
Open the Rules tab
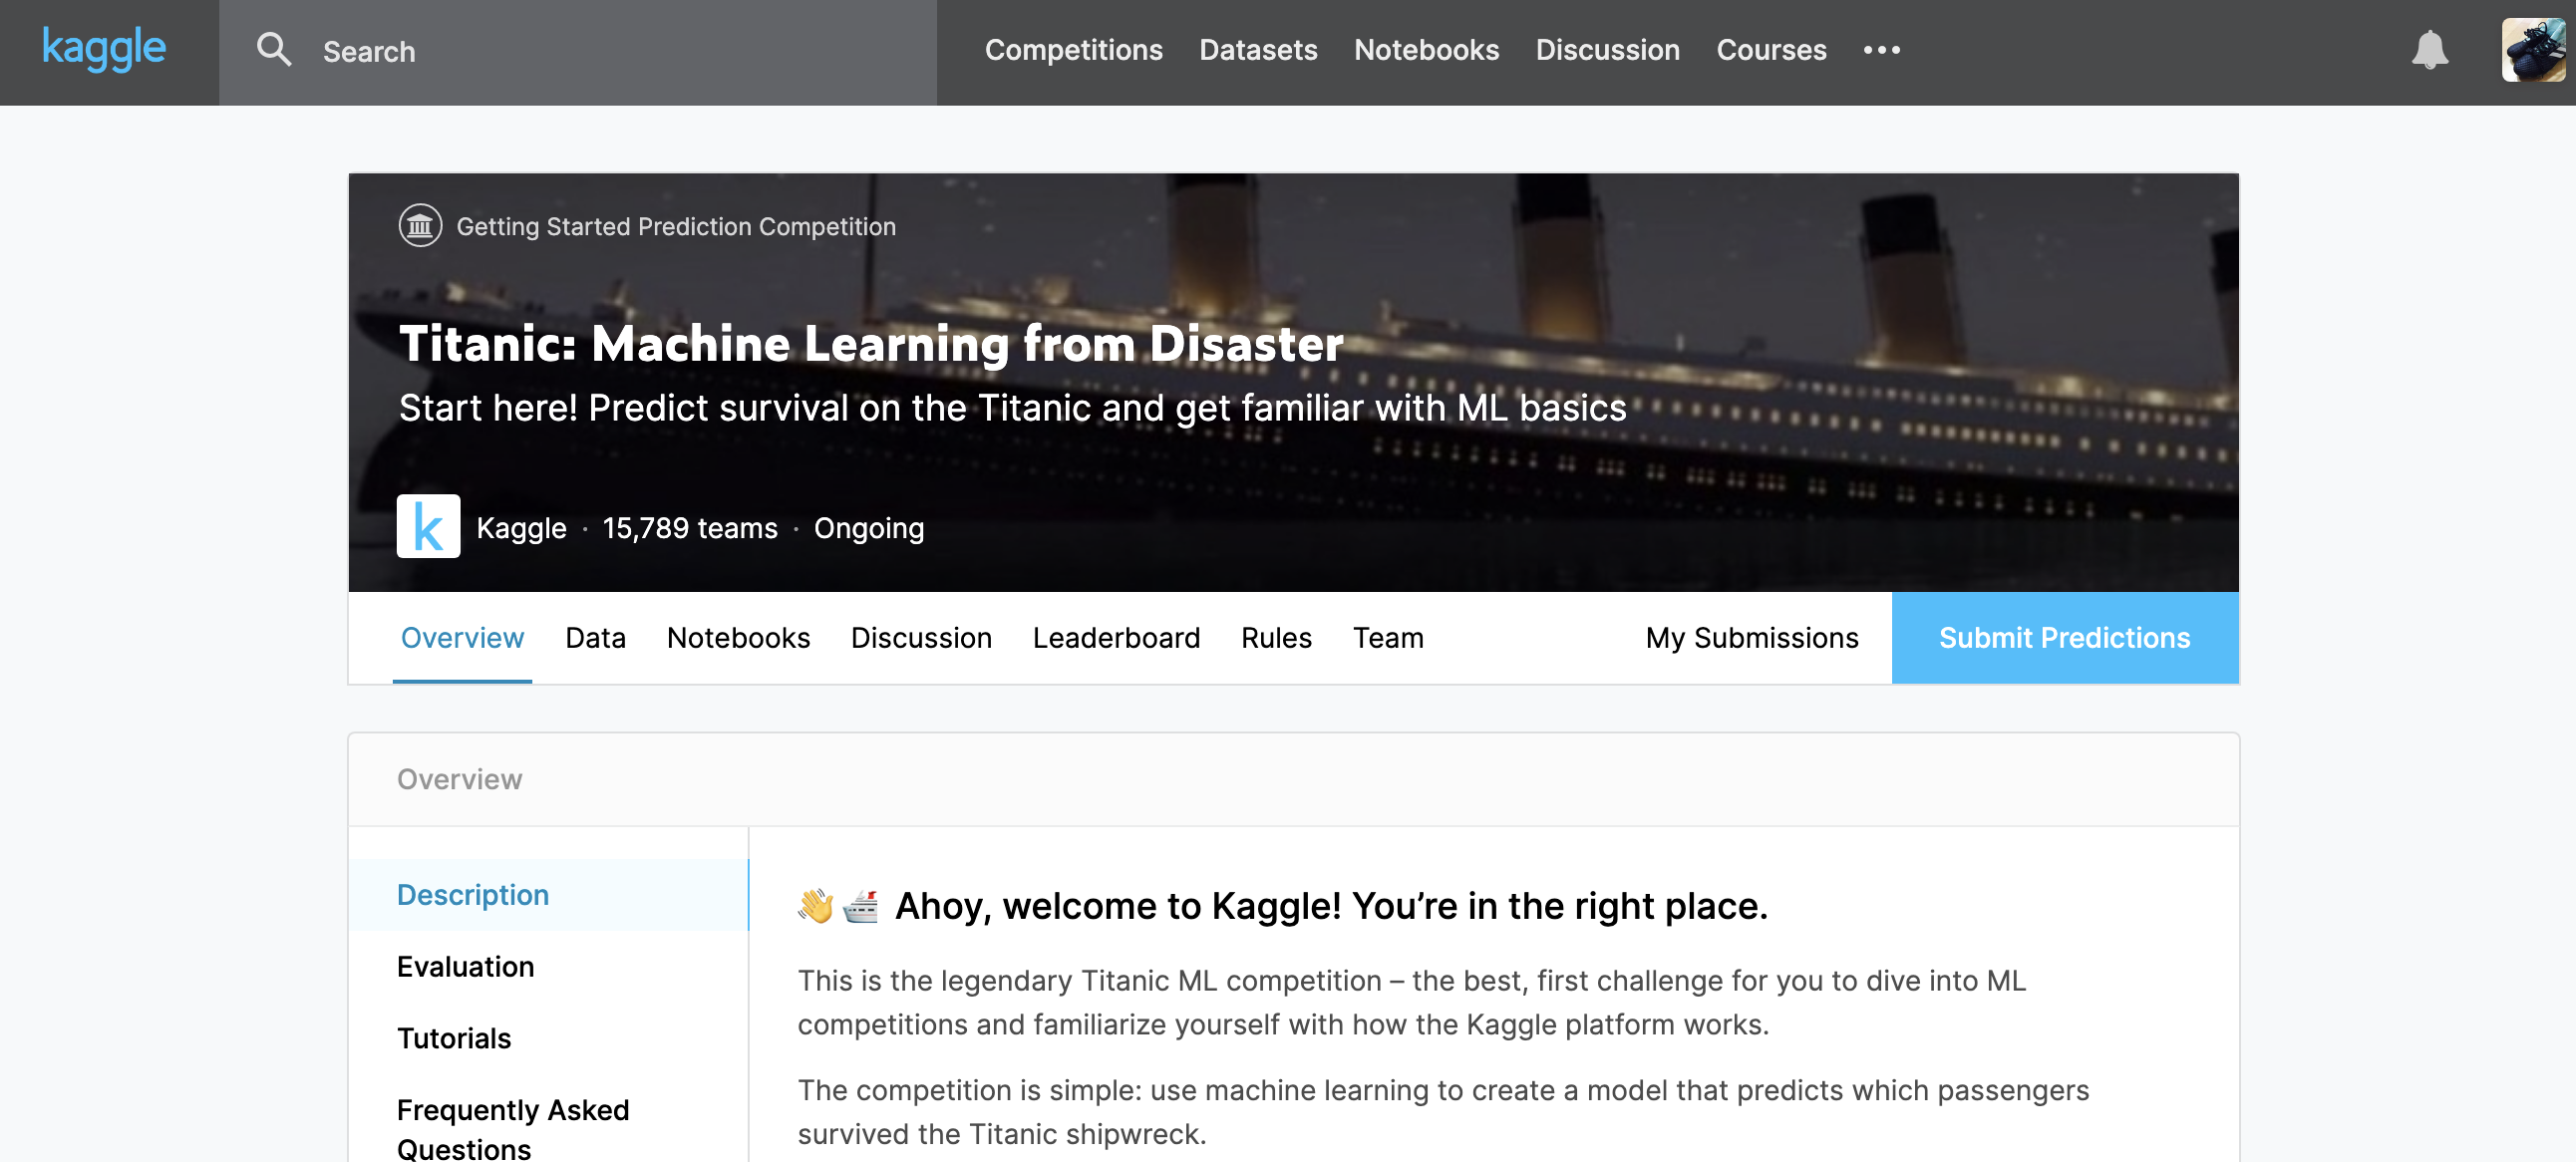click(1275, 637)
